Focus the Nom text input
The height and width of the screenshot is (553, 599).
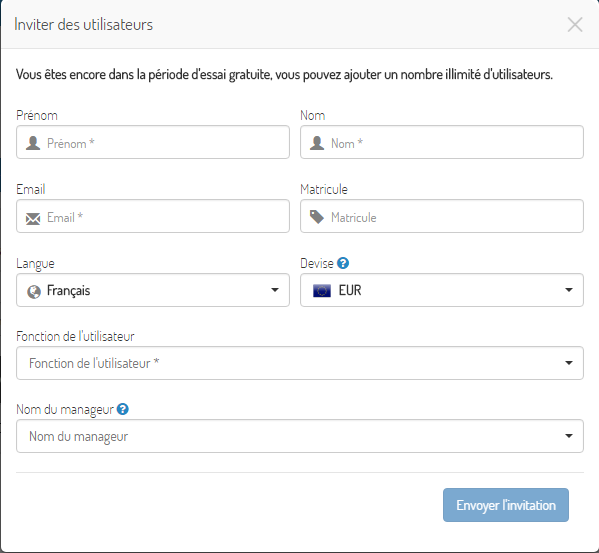point(442,142)
